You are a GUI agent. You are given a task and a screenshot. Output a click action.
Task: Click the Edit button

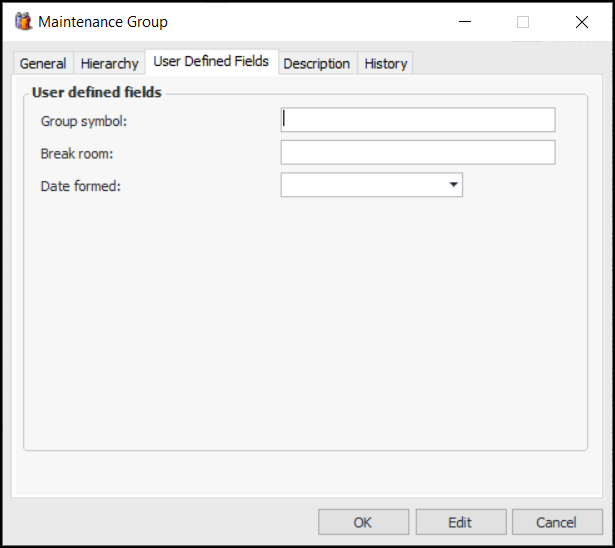pos(460,522)
